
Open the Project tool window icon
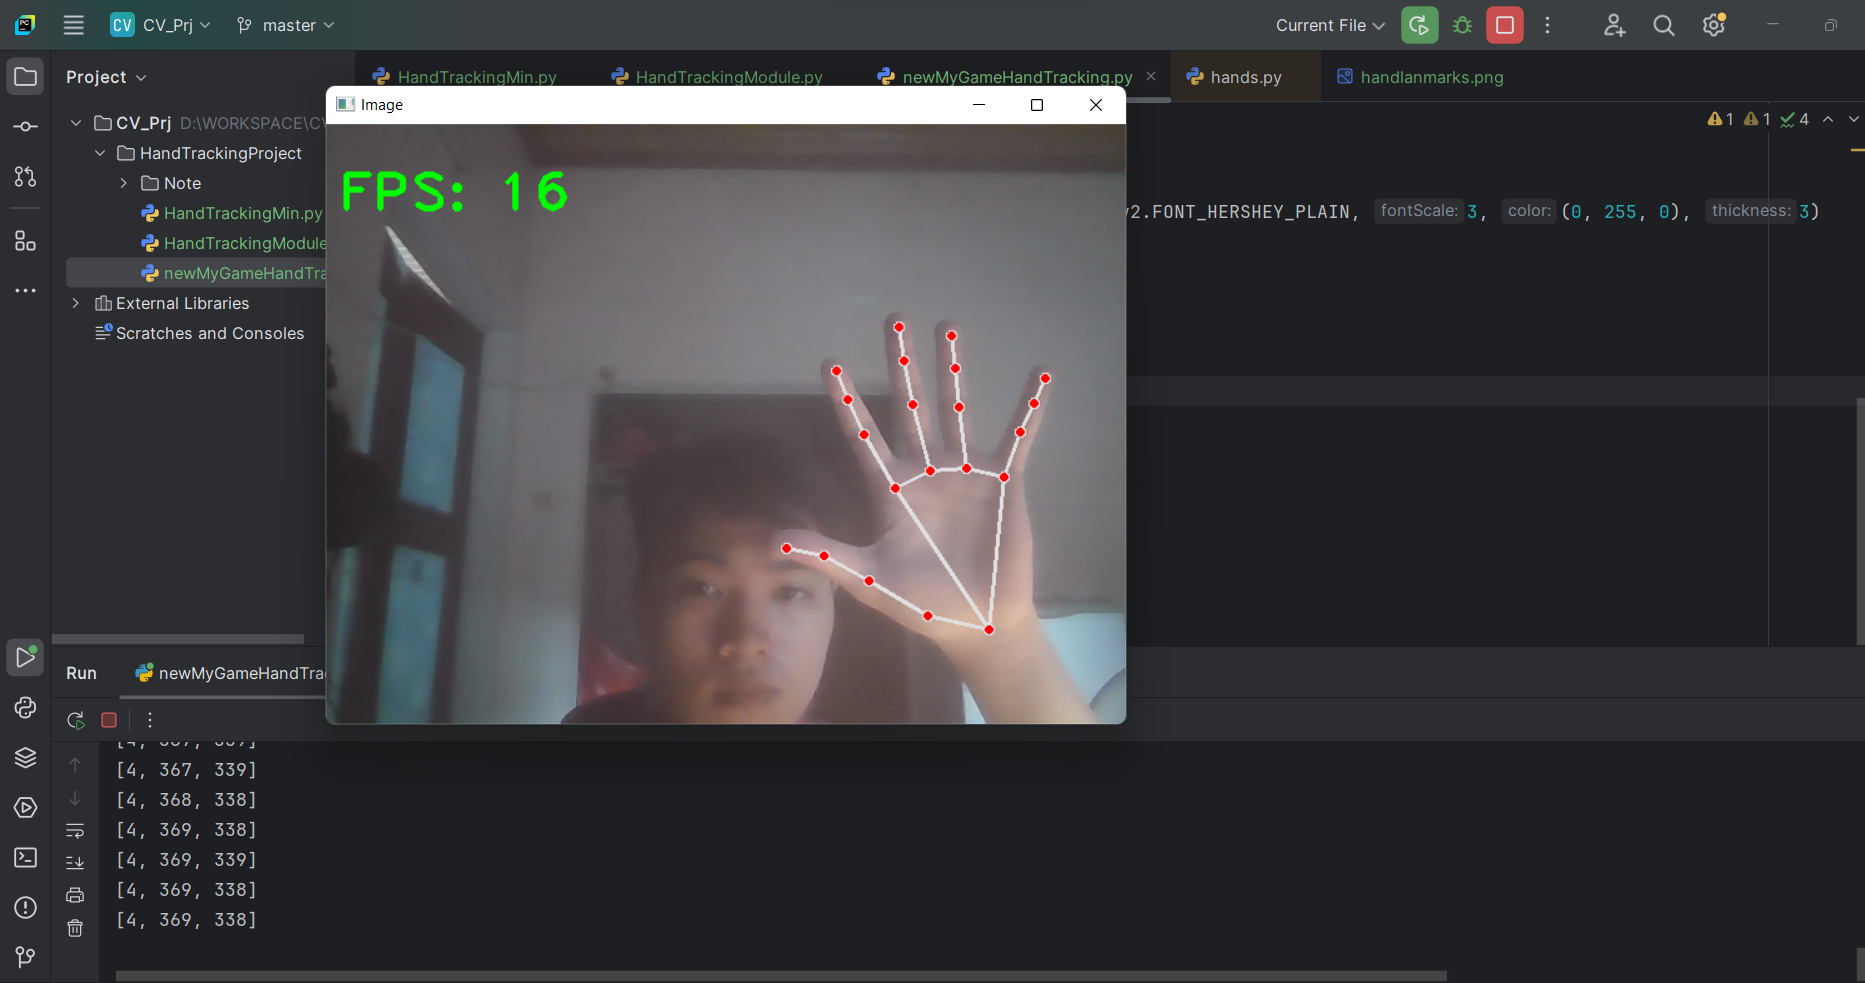pyautogui.click(x=26, y=77)
